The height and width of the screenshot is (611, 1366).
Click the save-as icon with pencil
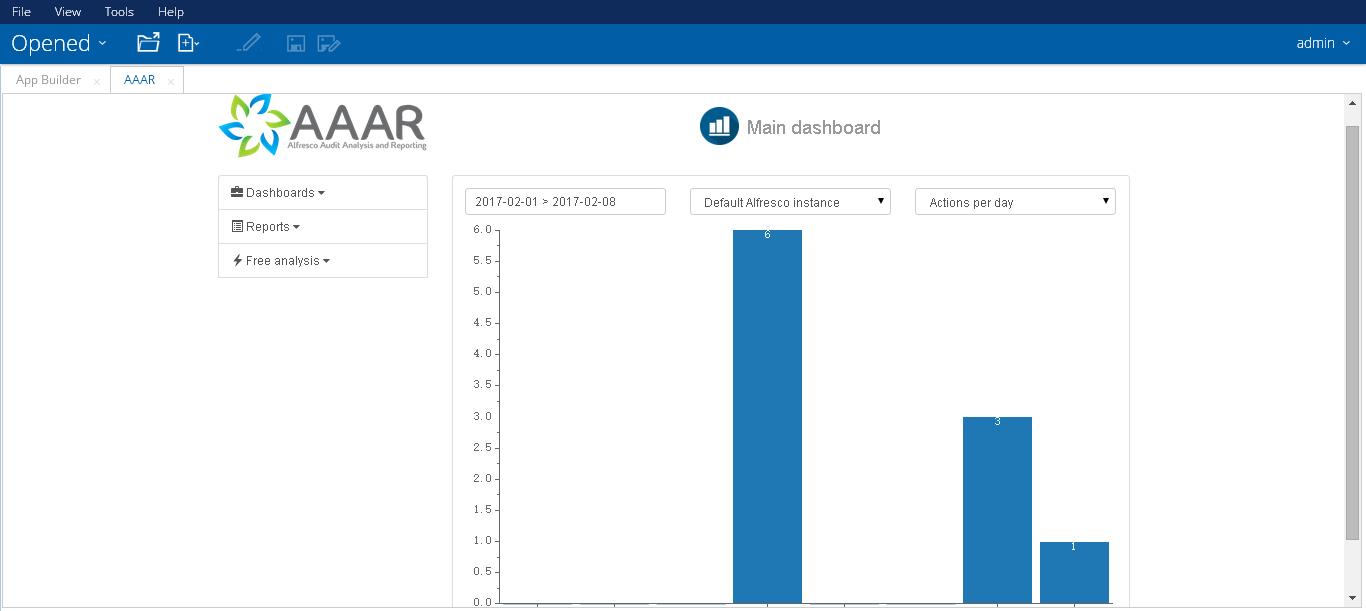pyautogui.click(x=328, y=43)
